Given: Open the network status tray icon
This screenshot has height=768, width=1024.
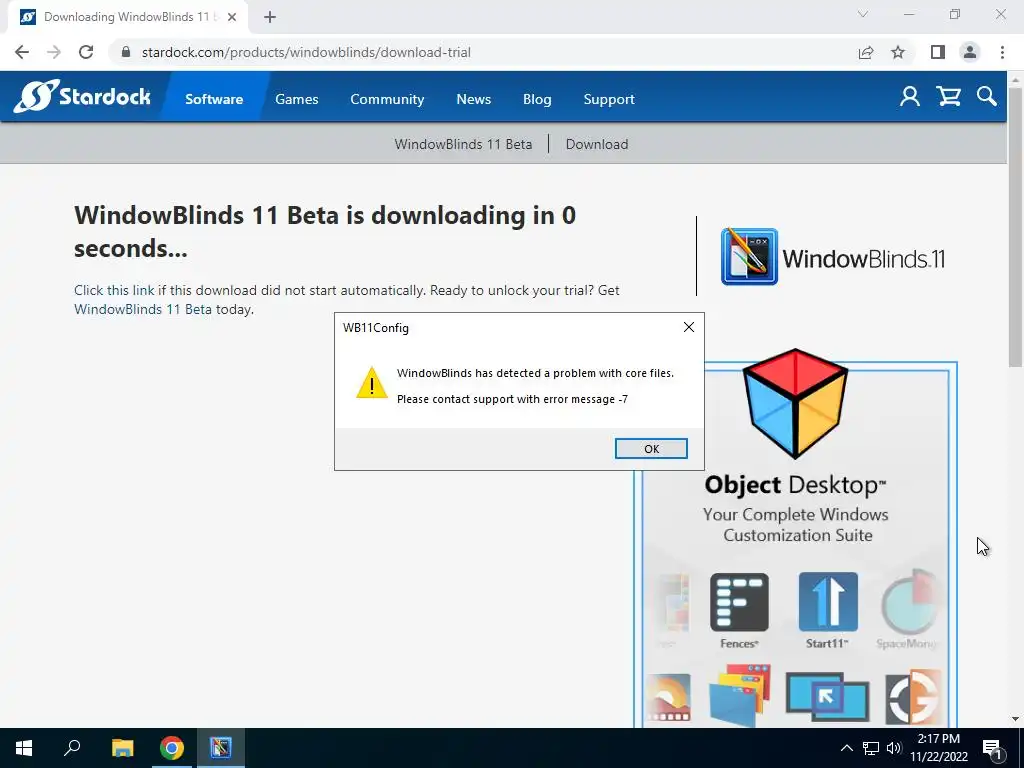Looking at the screenshot, I should coord(871,748).
